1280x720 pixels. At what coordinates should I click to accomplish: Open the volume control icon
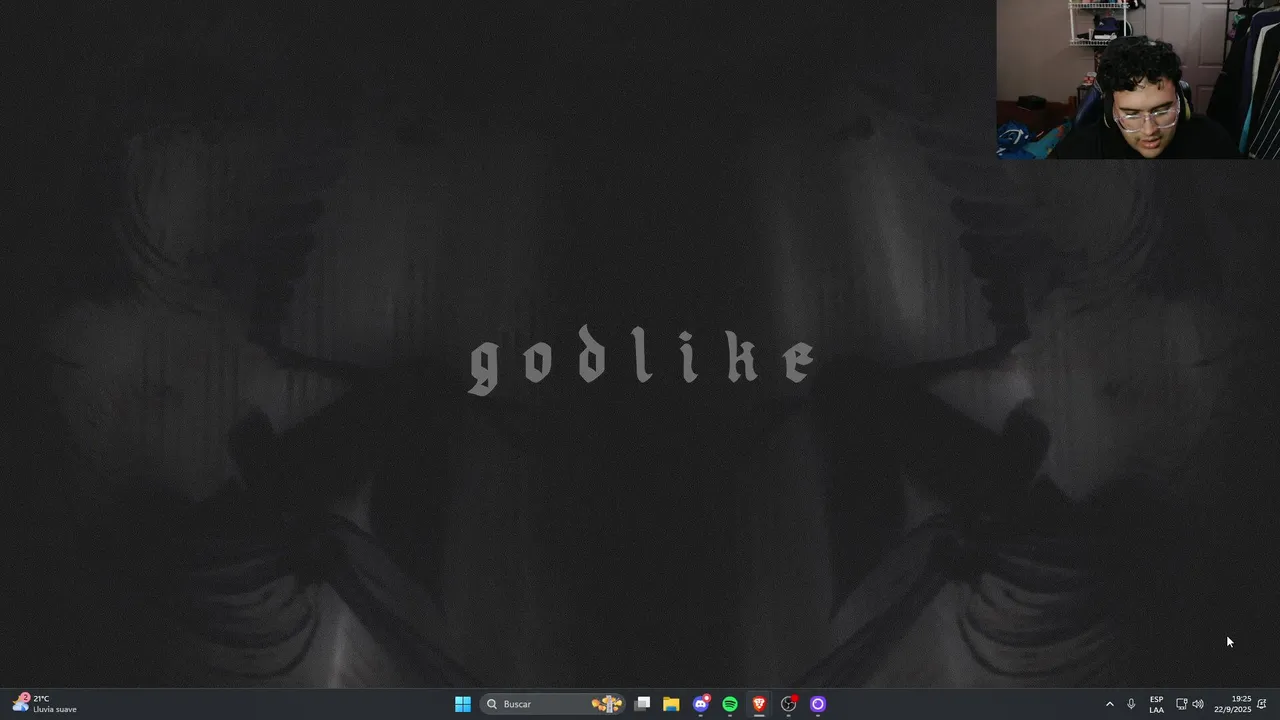coord(1198,704)
